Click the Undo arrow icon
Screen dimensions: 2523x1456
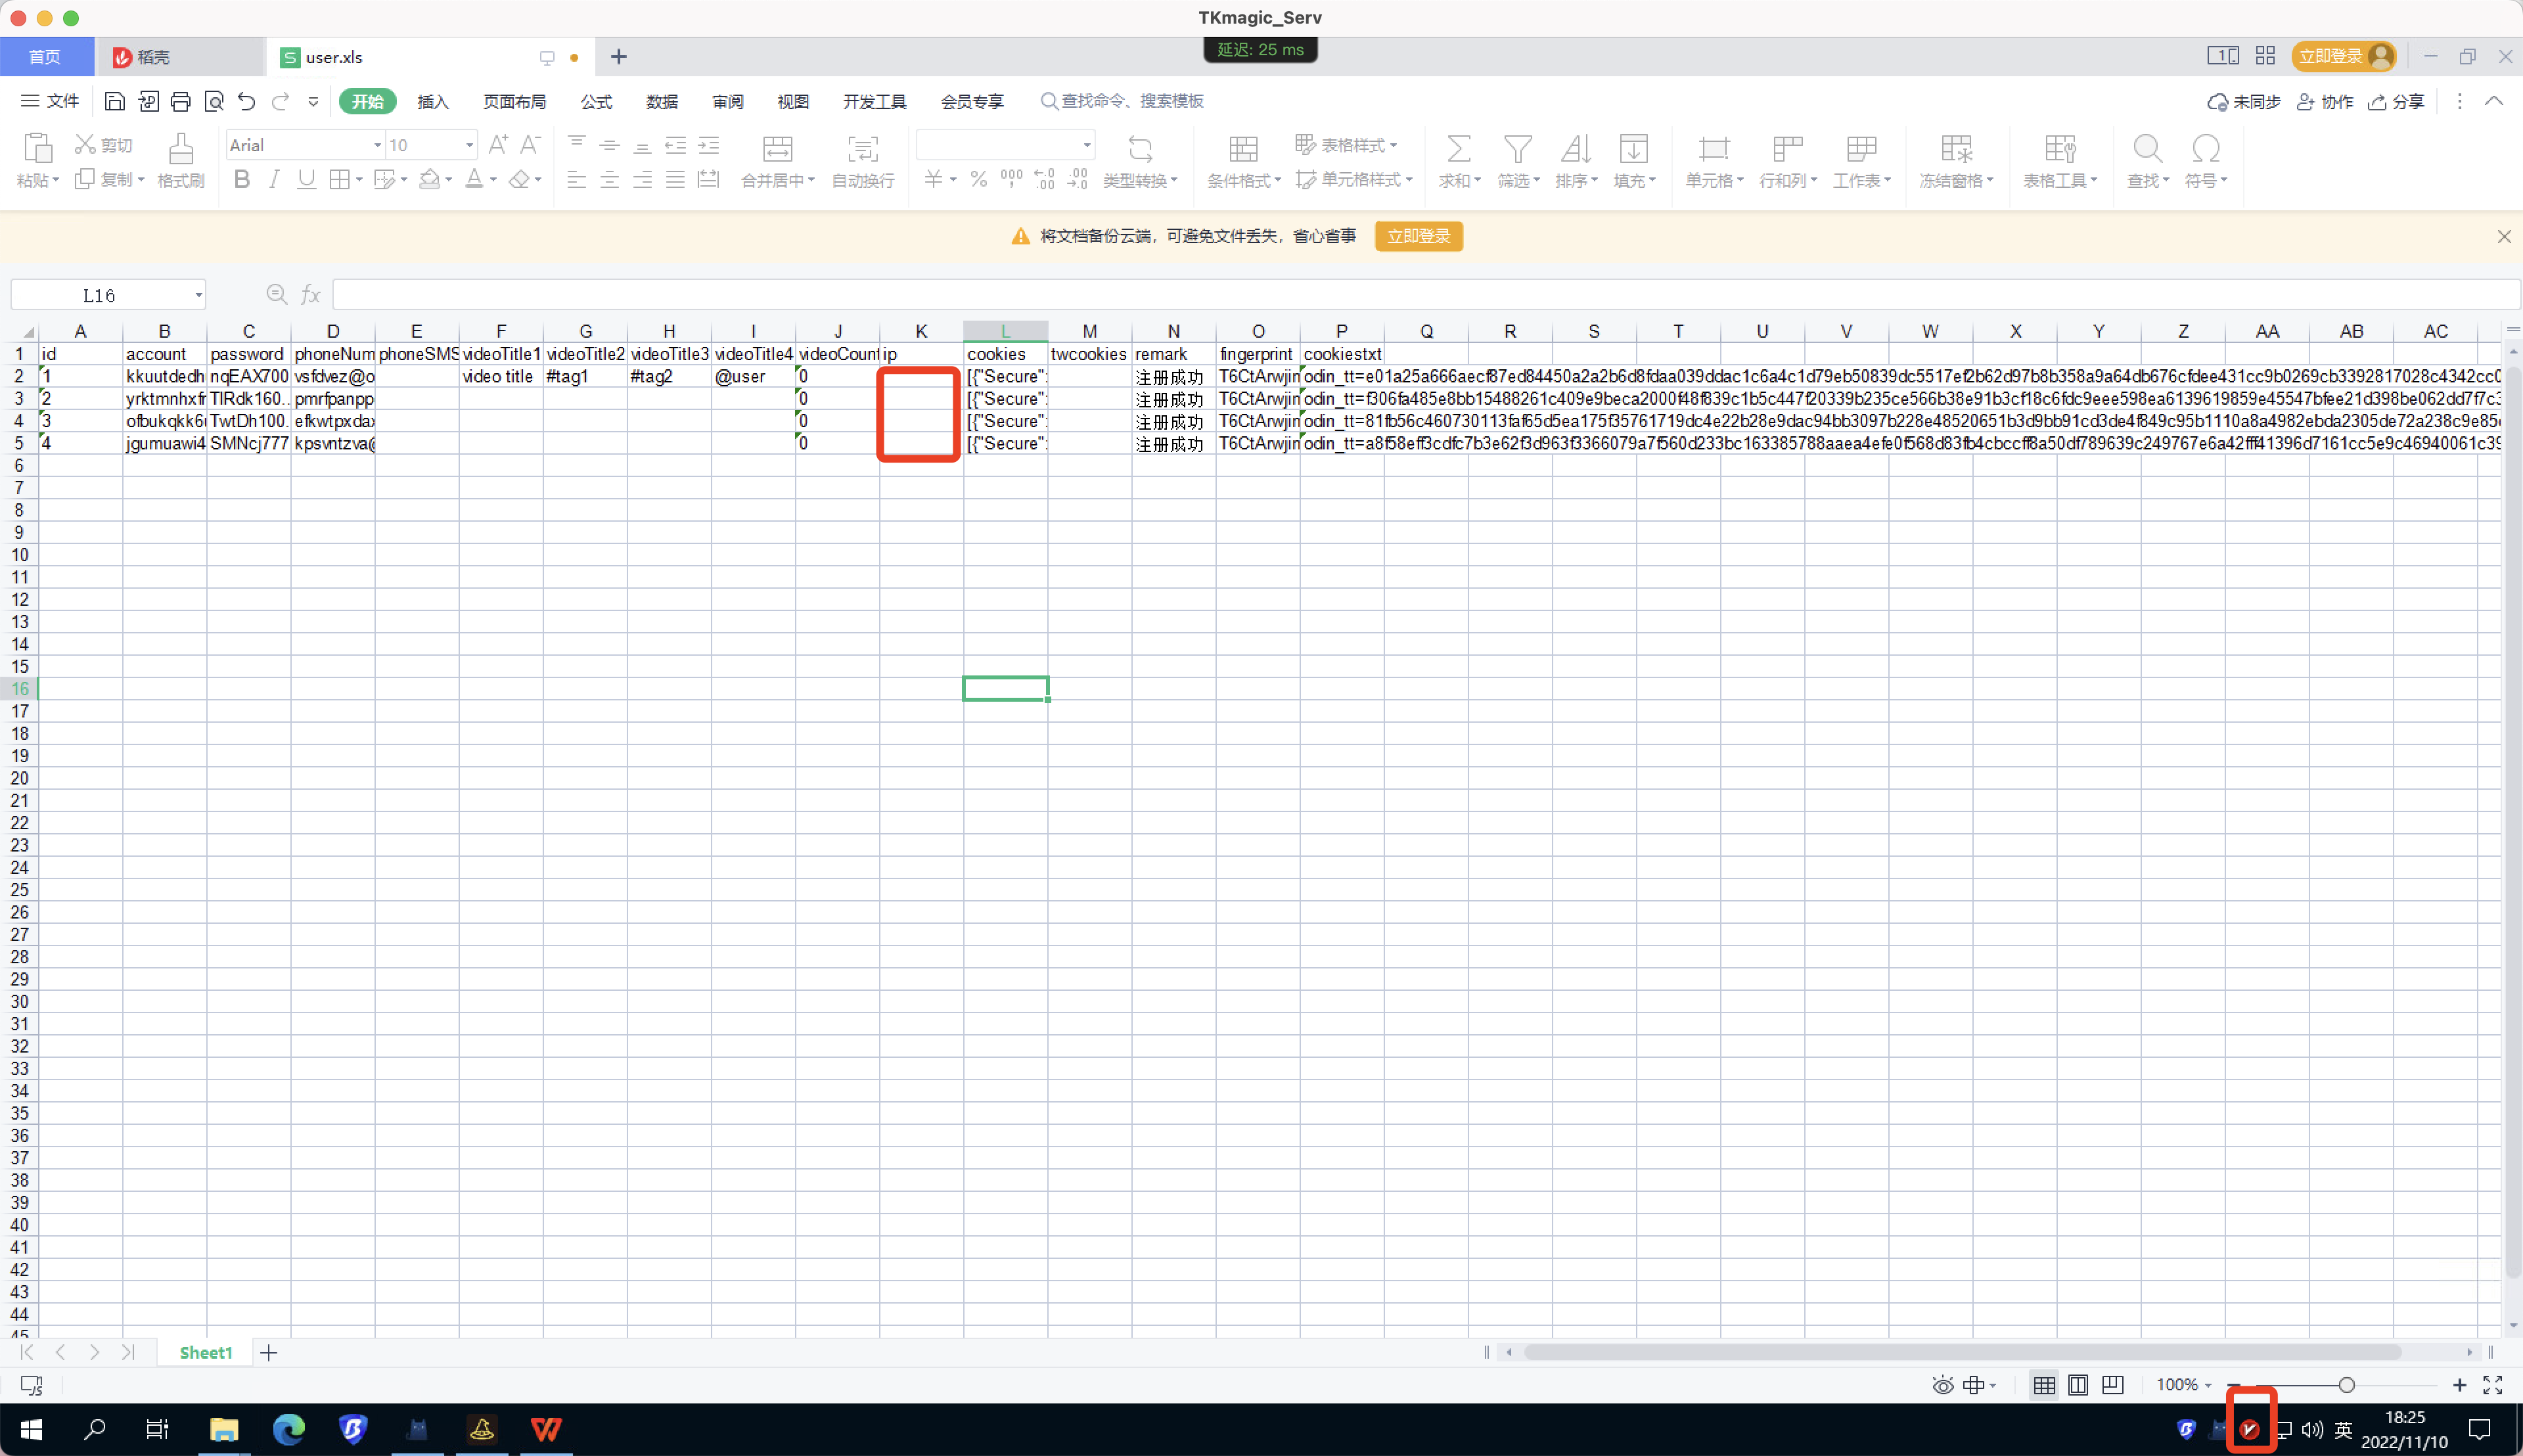pos(246,101)
